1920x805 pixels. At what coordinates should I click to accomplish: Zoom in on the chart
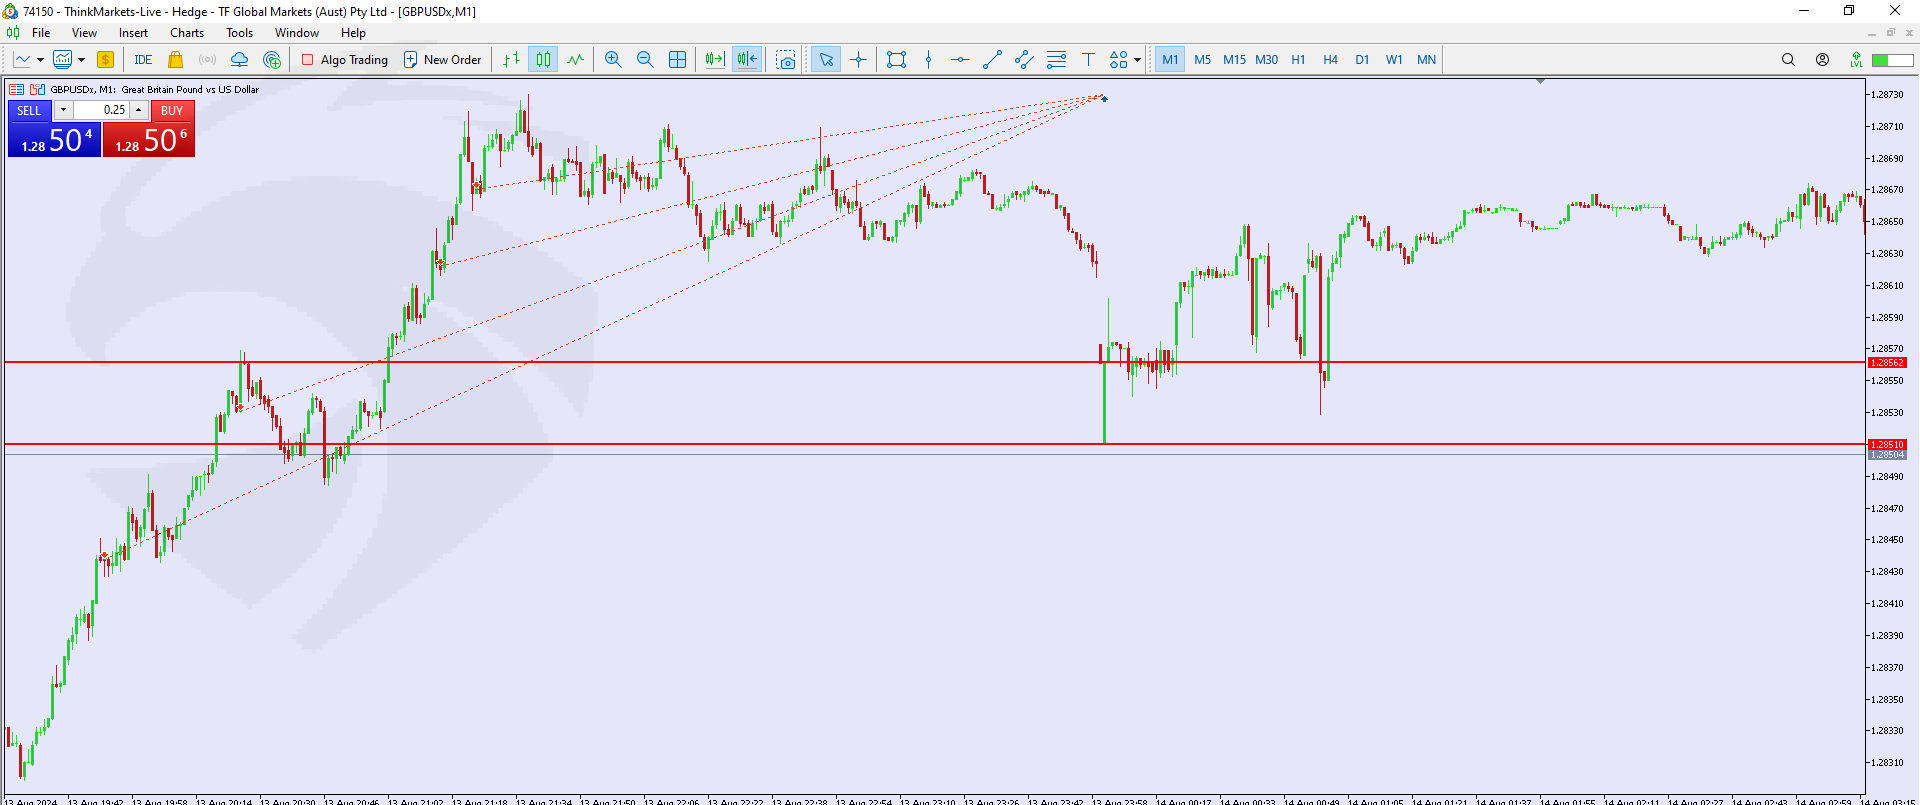(613, 60)
